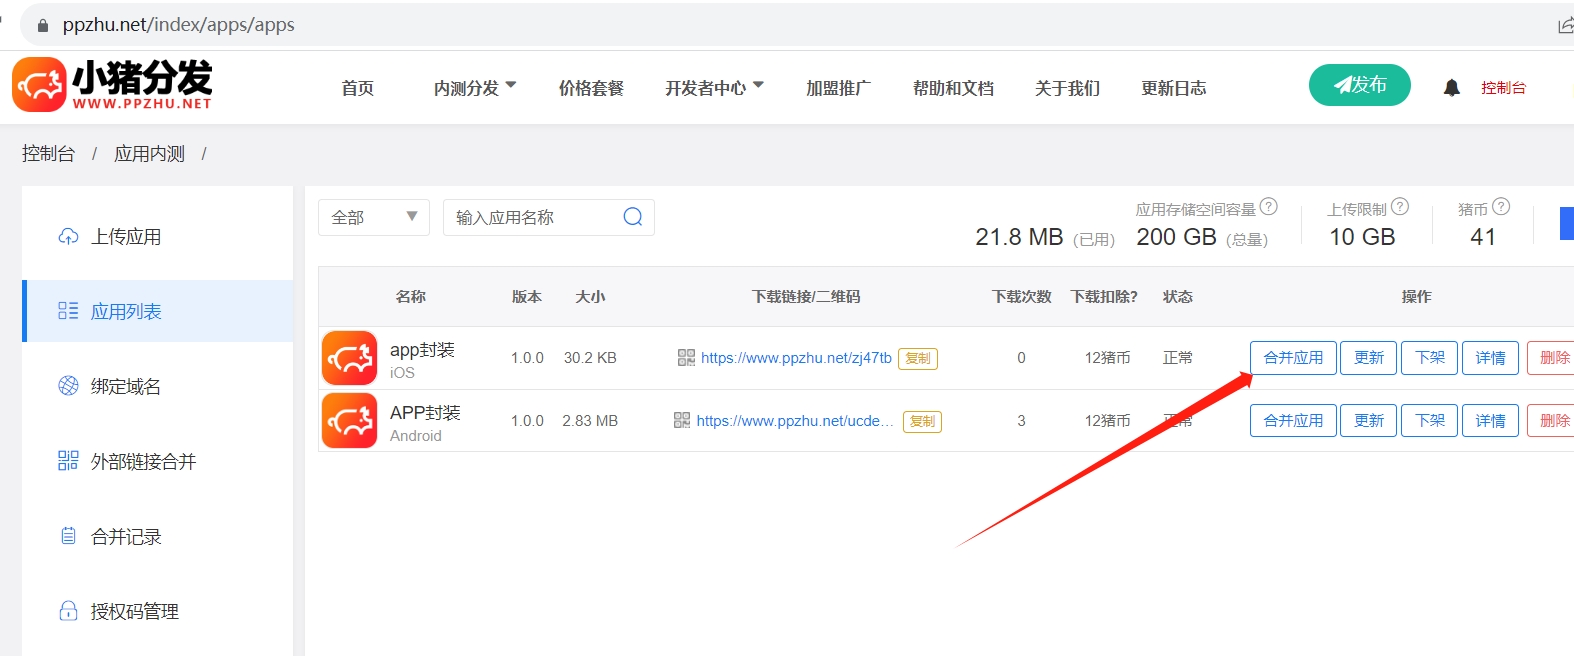This screenshot has width=1574, height=656.
Task: Click the notification bell icon
Action: coord(1451,88)
